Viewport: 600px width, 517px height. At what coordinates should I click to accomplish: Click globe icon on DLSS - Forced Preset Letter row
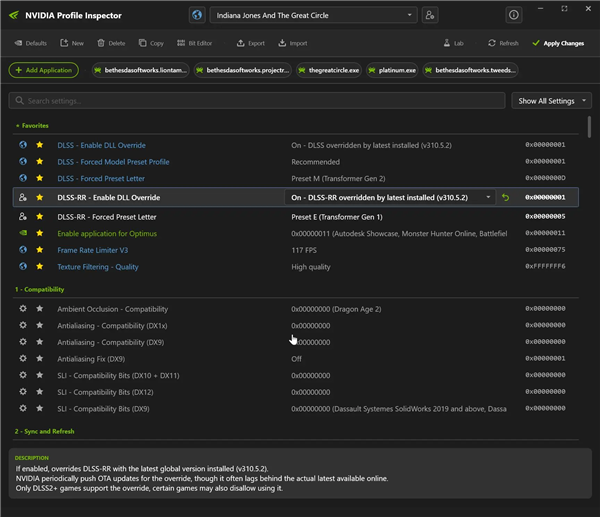tap(23, 178)
